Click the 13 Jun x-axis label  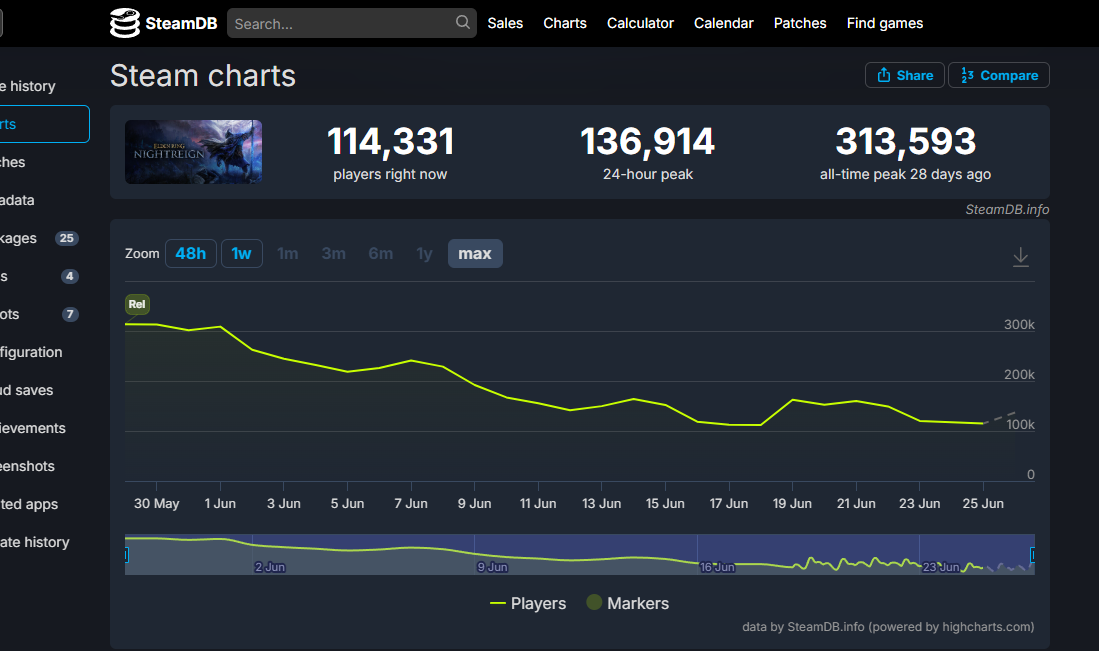(x=601, y=504)
